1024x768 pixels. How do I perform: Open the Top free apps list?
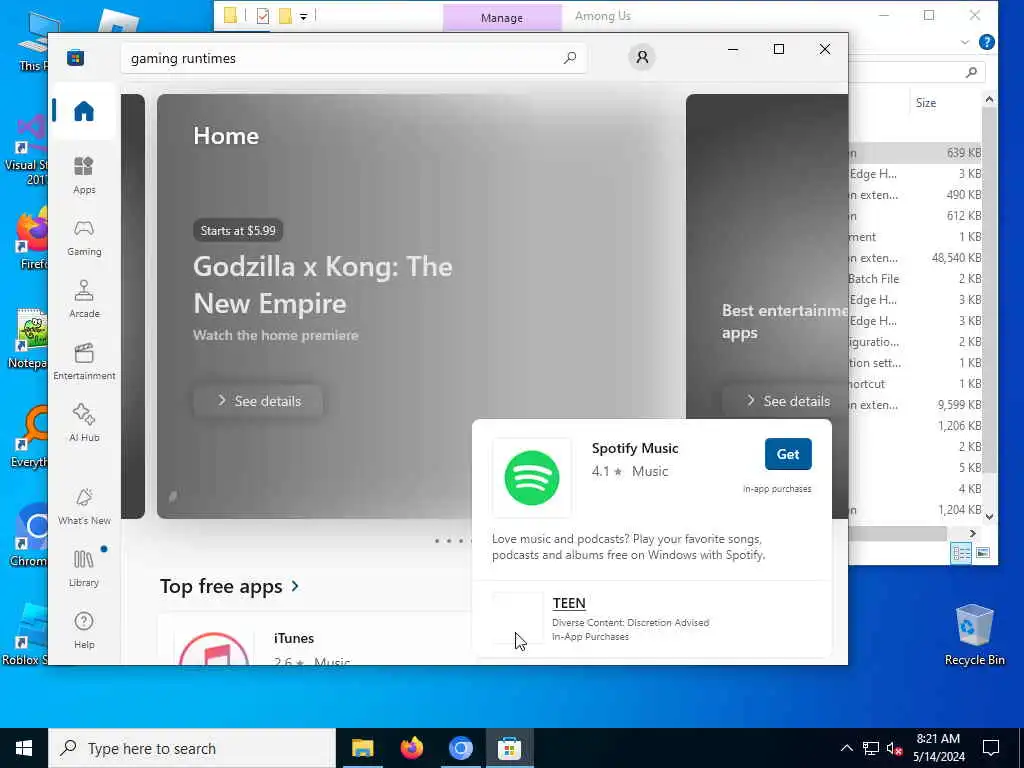coord(229,586)
